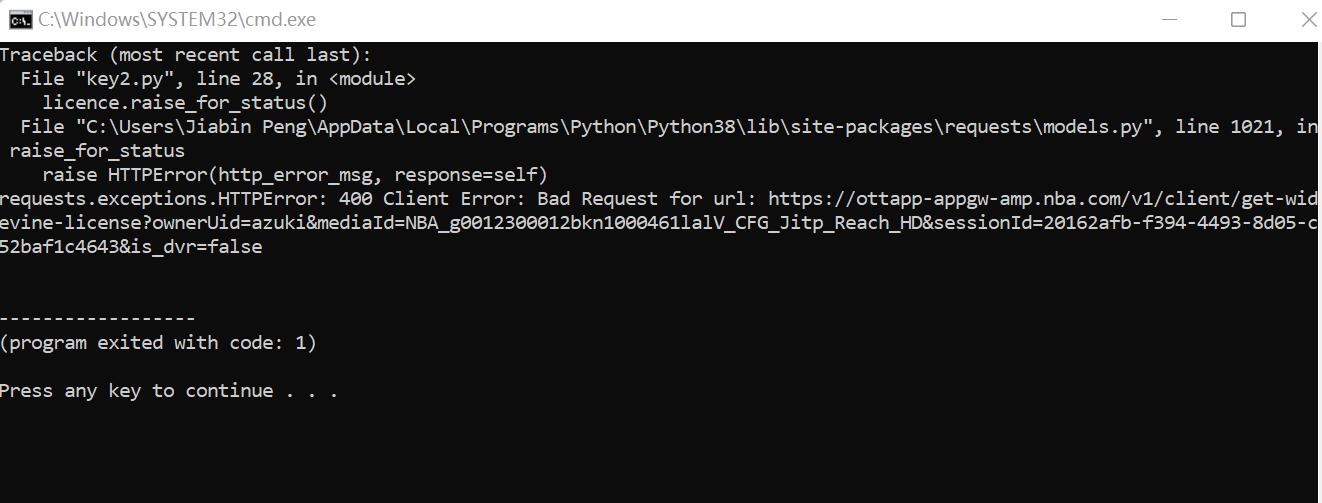Viewport: 1322px width, 503px height.
Task: Click the dashed separator line
Action: pyautogui.click(x=98, y=319)
